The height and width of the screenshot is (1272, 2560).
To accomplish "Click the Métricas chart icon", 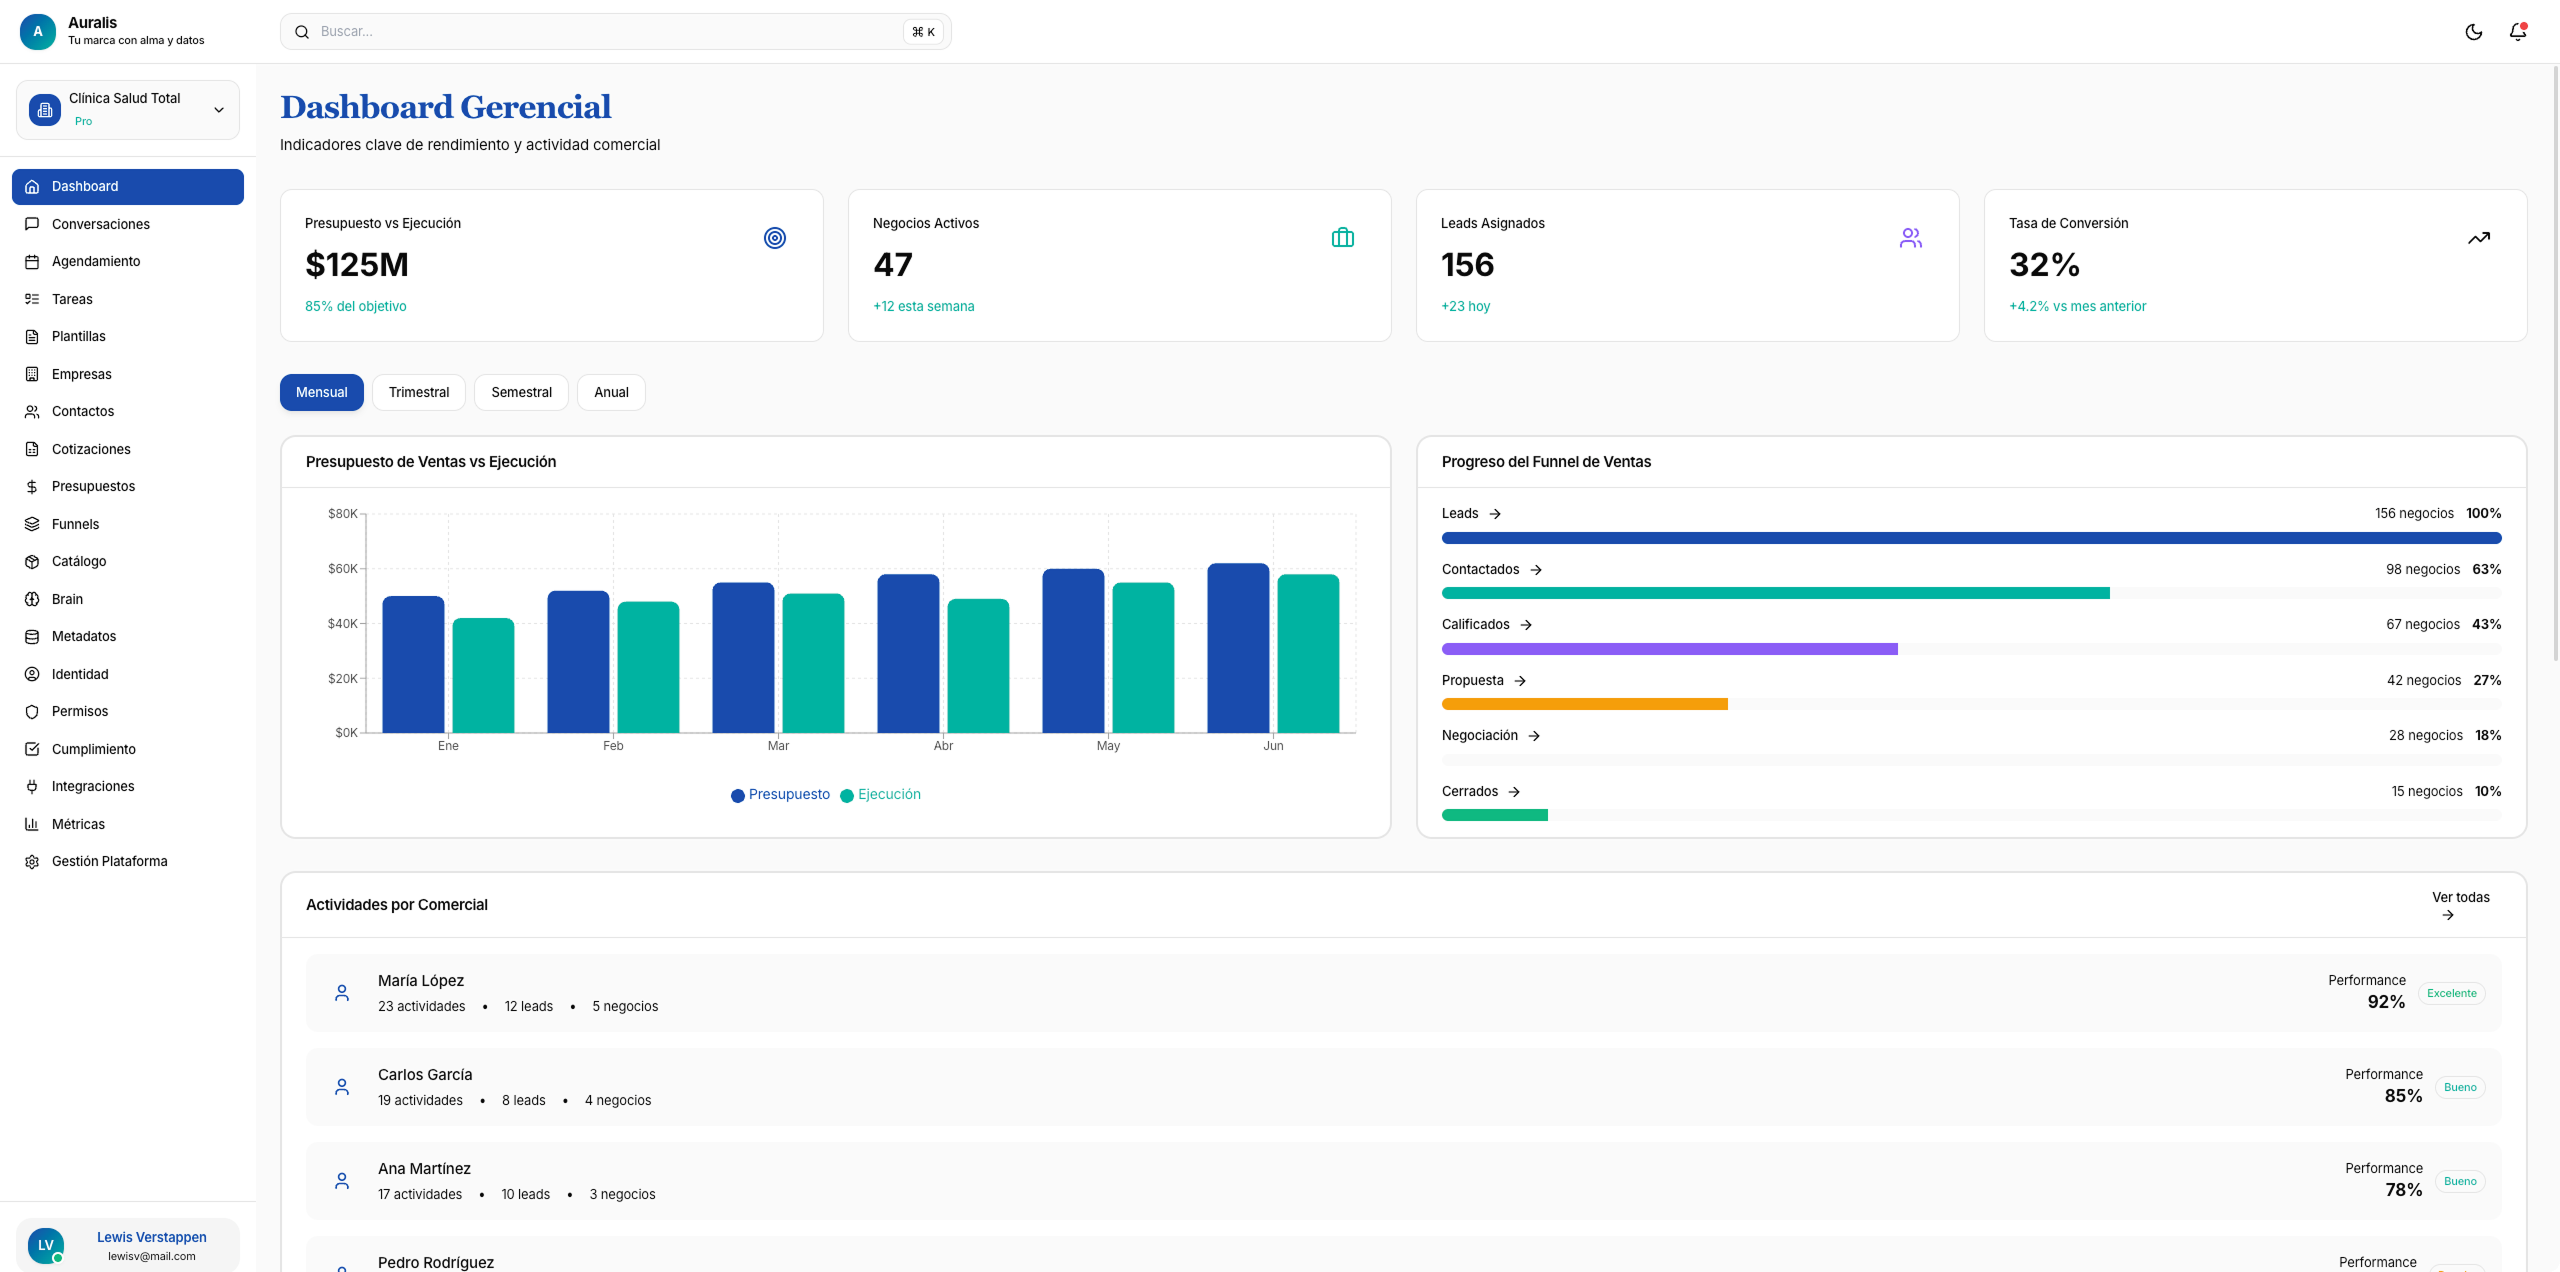I will (x=32, y=824).
